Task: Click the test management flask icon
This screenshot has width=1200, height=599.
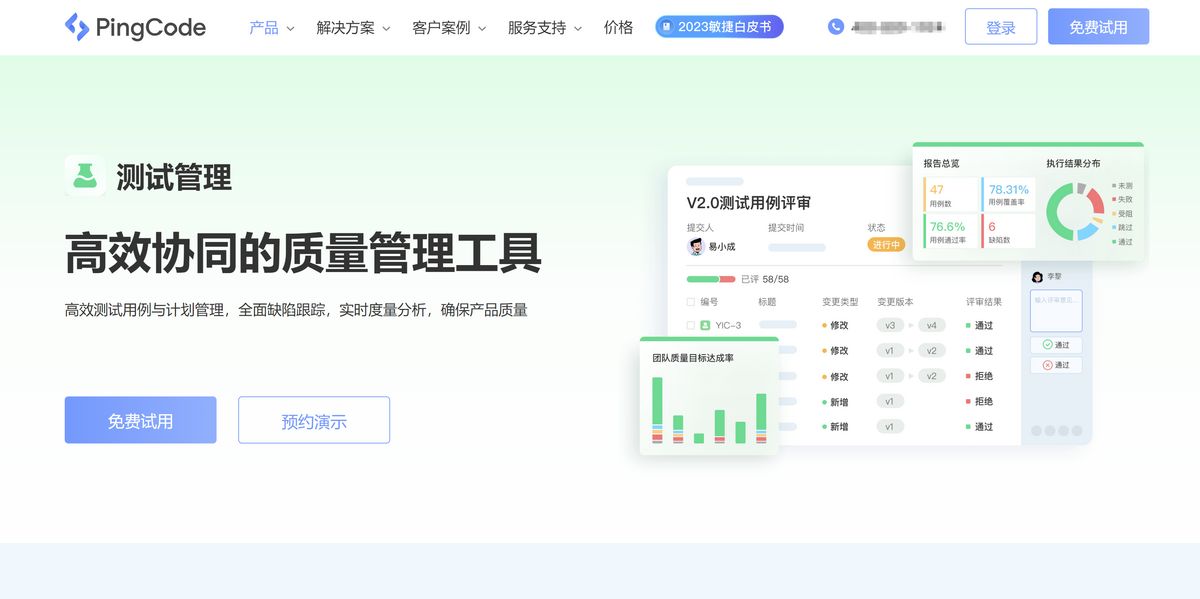Action: click(x=85, y=176)
